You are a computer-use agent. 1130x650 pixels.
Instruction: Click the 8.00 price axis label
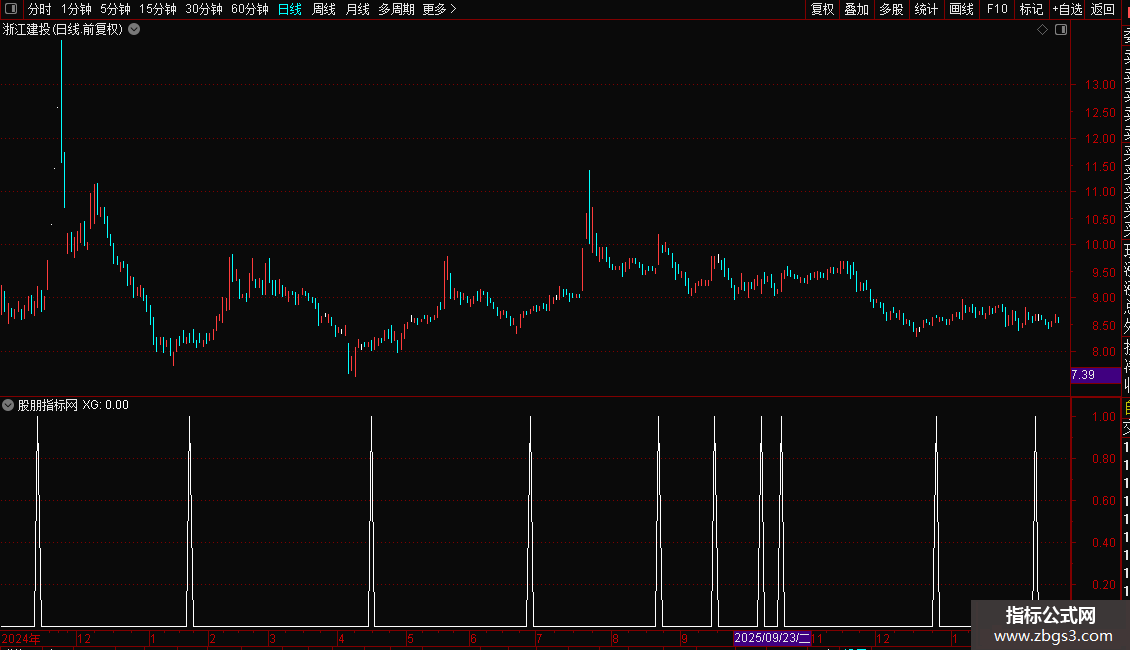tap(1103, 352)
